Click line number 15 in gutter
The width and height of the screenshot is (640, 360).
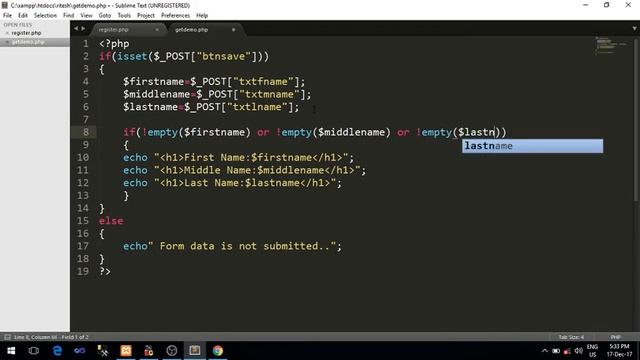(83, 221)
